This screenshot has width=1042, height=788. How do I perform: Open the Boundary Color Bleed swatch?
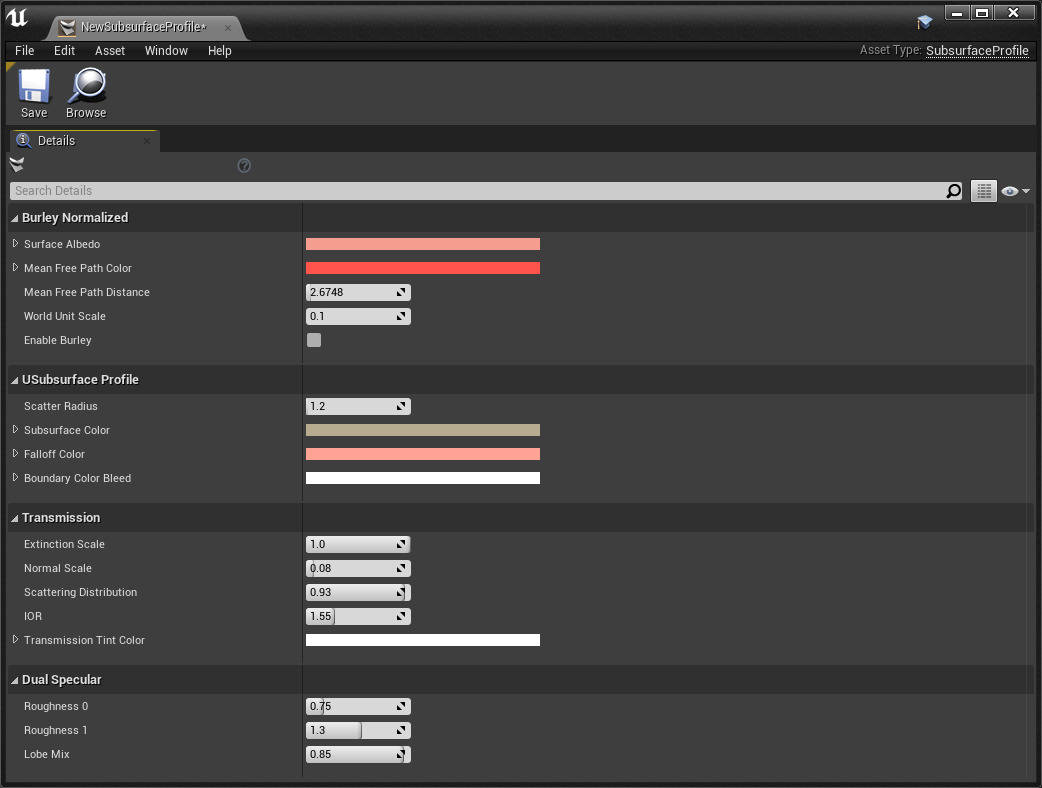(x=423, y=478)
